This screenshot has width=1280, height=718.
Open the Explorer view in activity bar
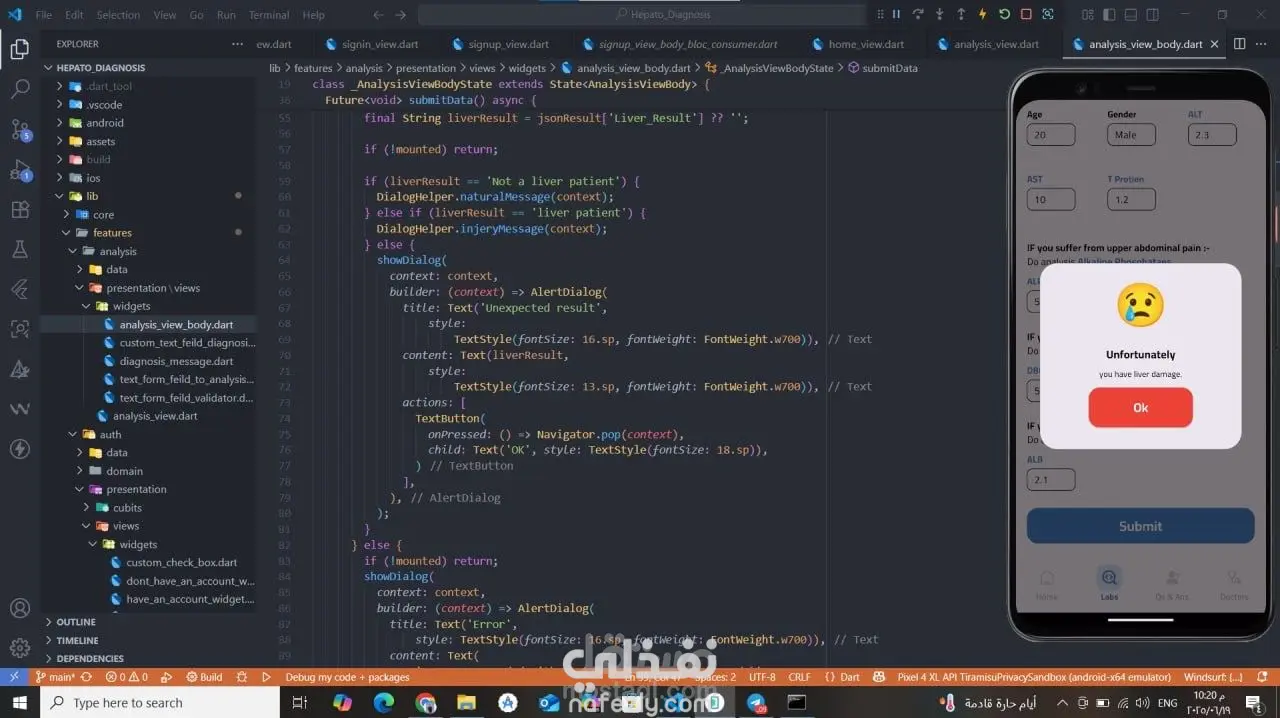click(x=19, y=48)
